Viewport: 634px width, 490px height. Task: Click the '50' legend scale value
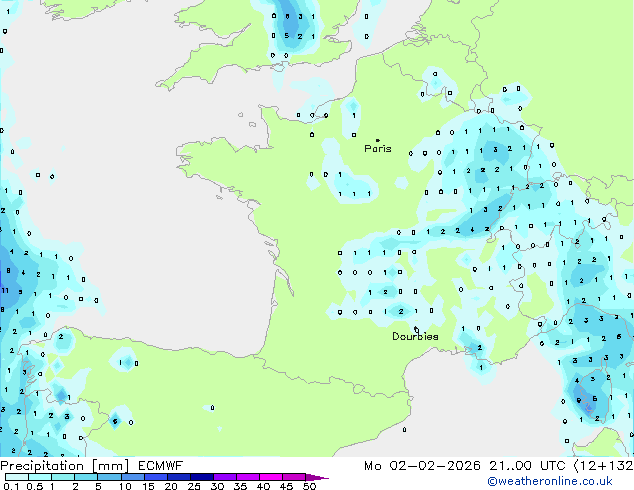(x=309, y=486)
